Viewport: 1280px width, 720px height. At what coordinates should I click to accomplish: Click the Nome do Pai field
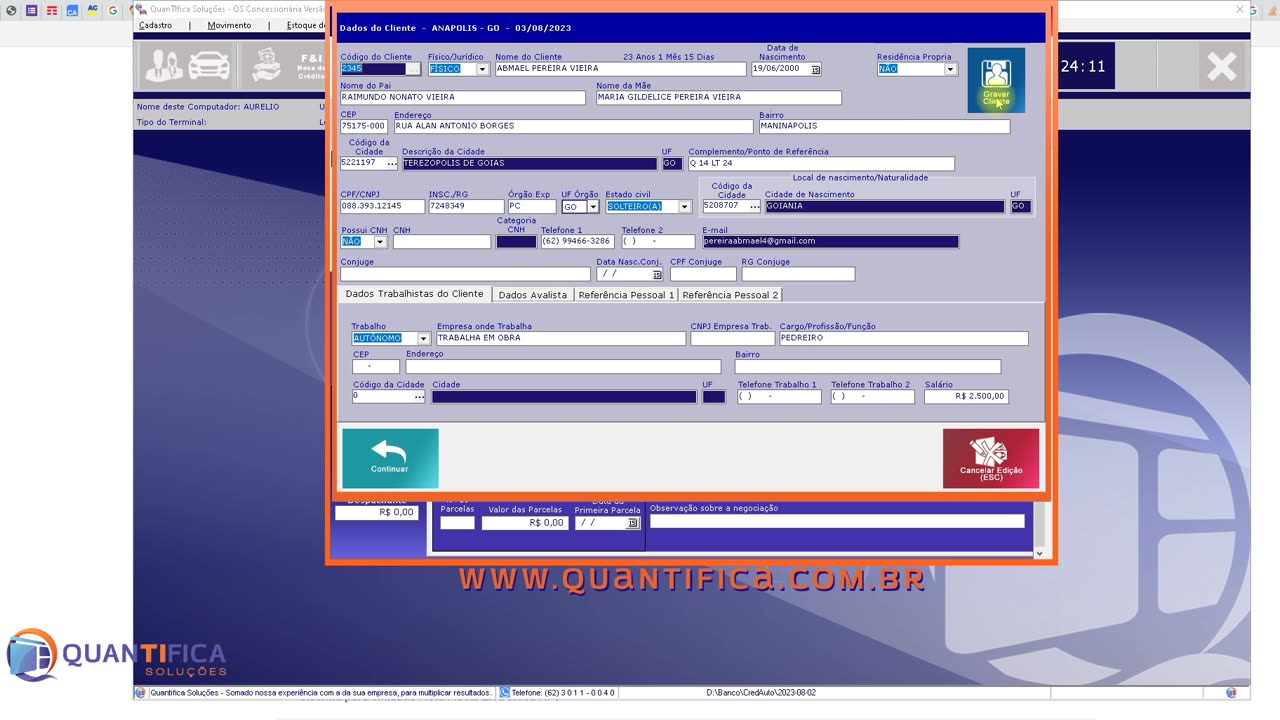(x=463, y=98)
